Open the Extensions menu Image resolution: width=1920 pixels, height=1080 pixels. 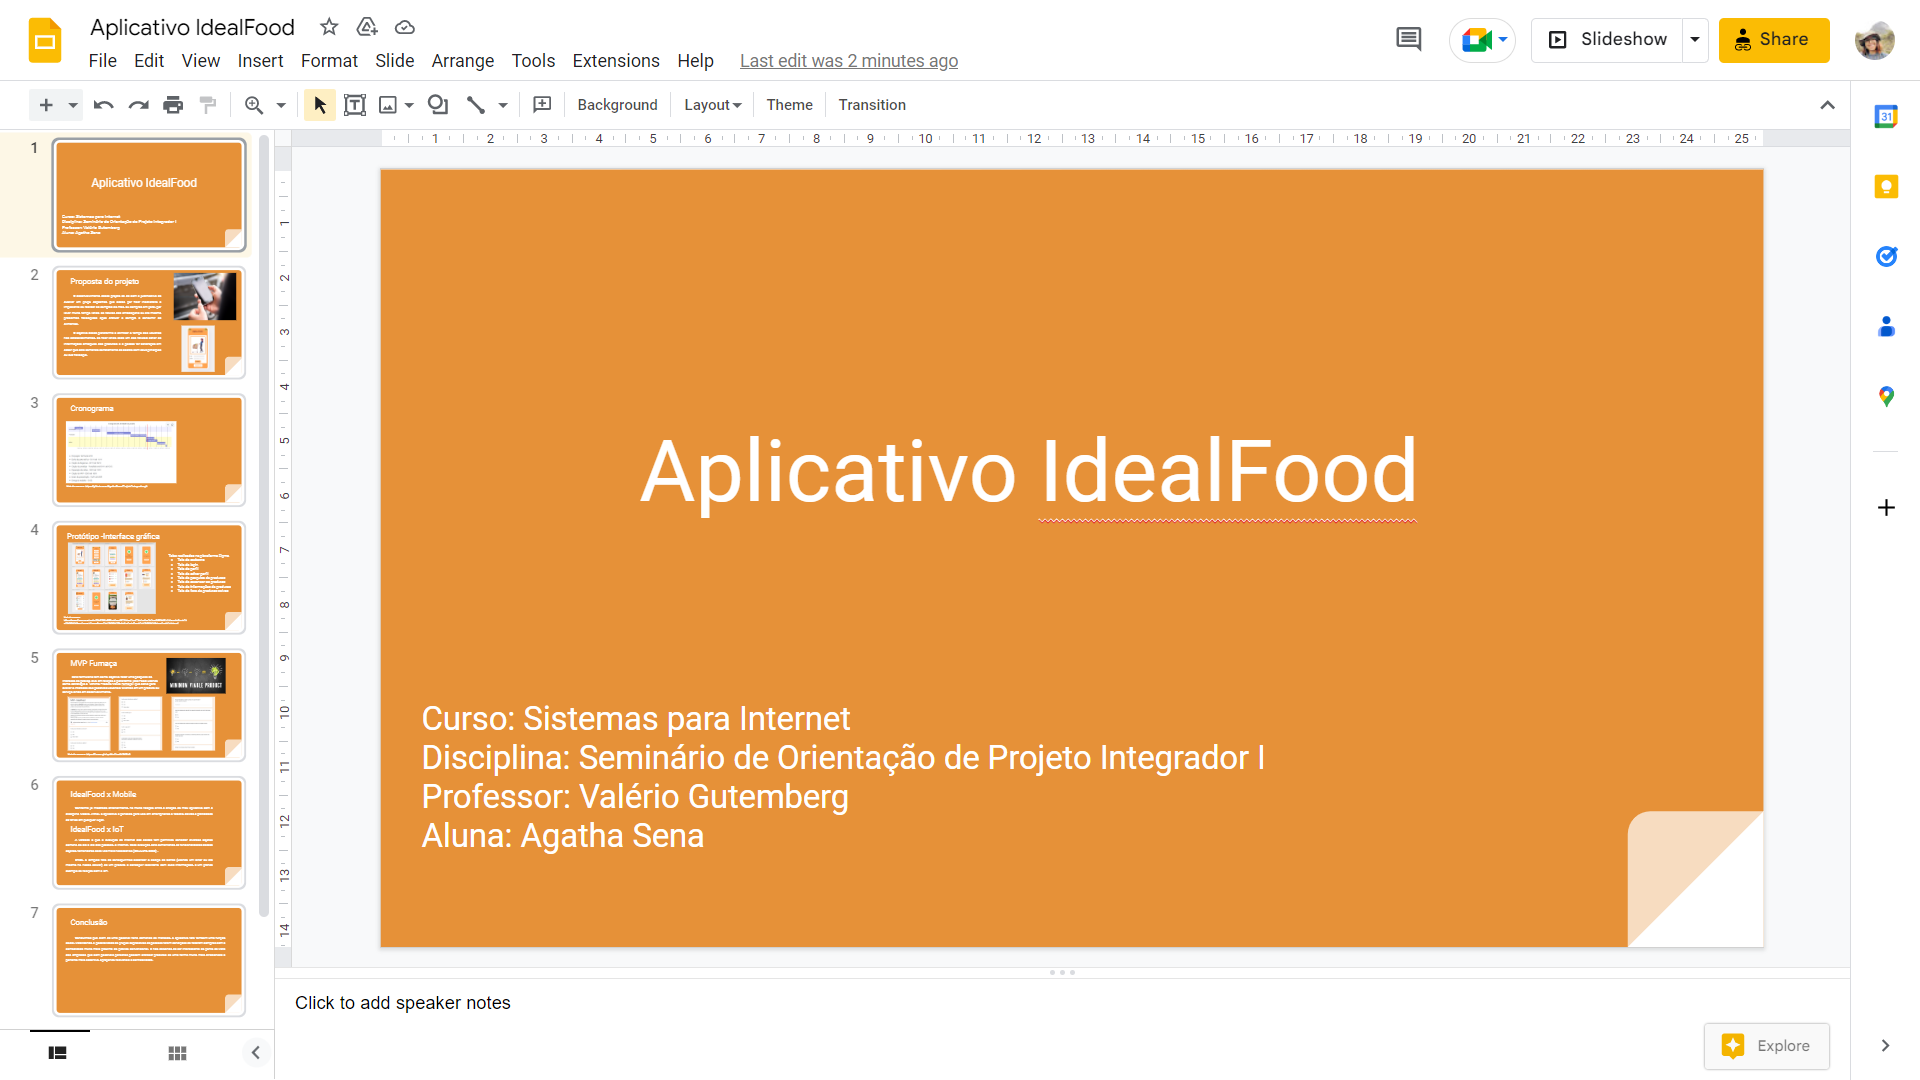[x=615, y=61]
